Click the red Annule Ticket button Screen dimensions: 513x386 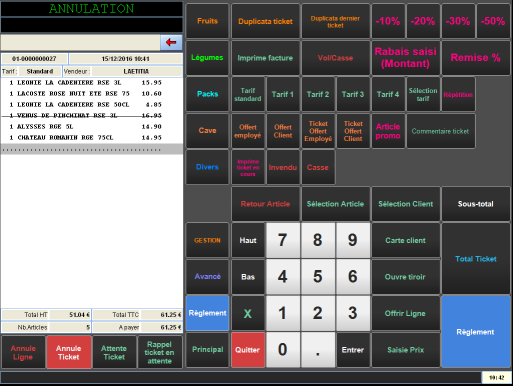[69, 352]
